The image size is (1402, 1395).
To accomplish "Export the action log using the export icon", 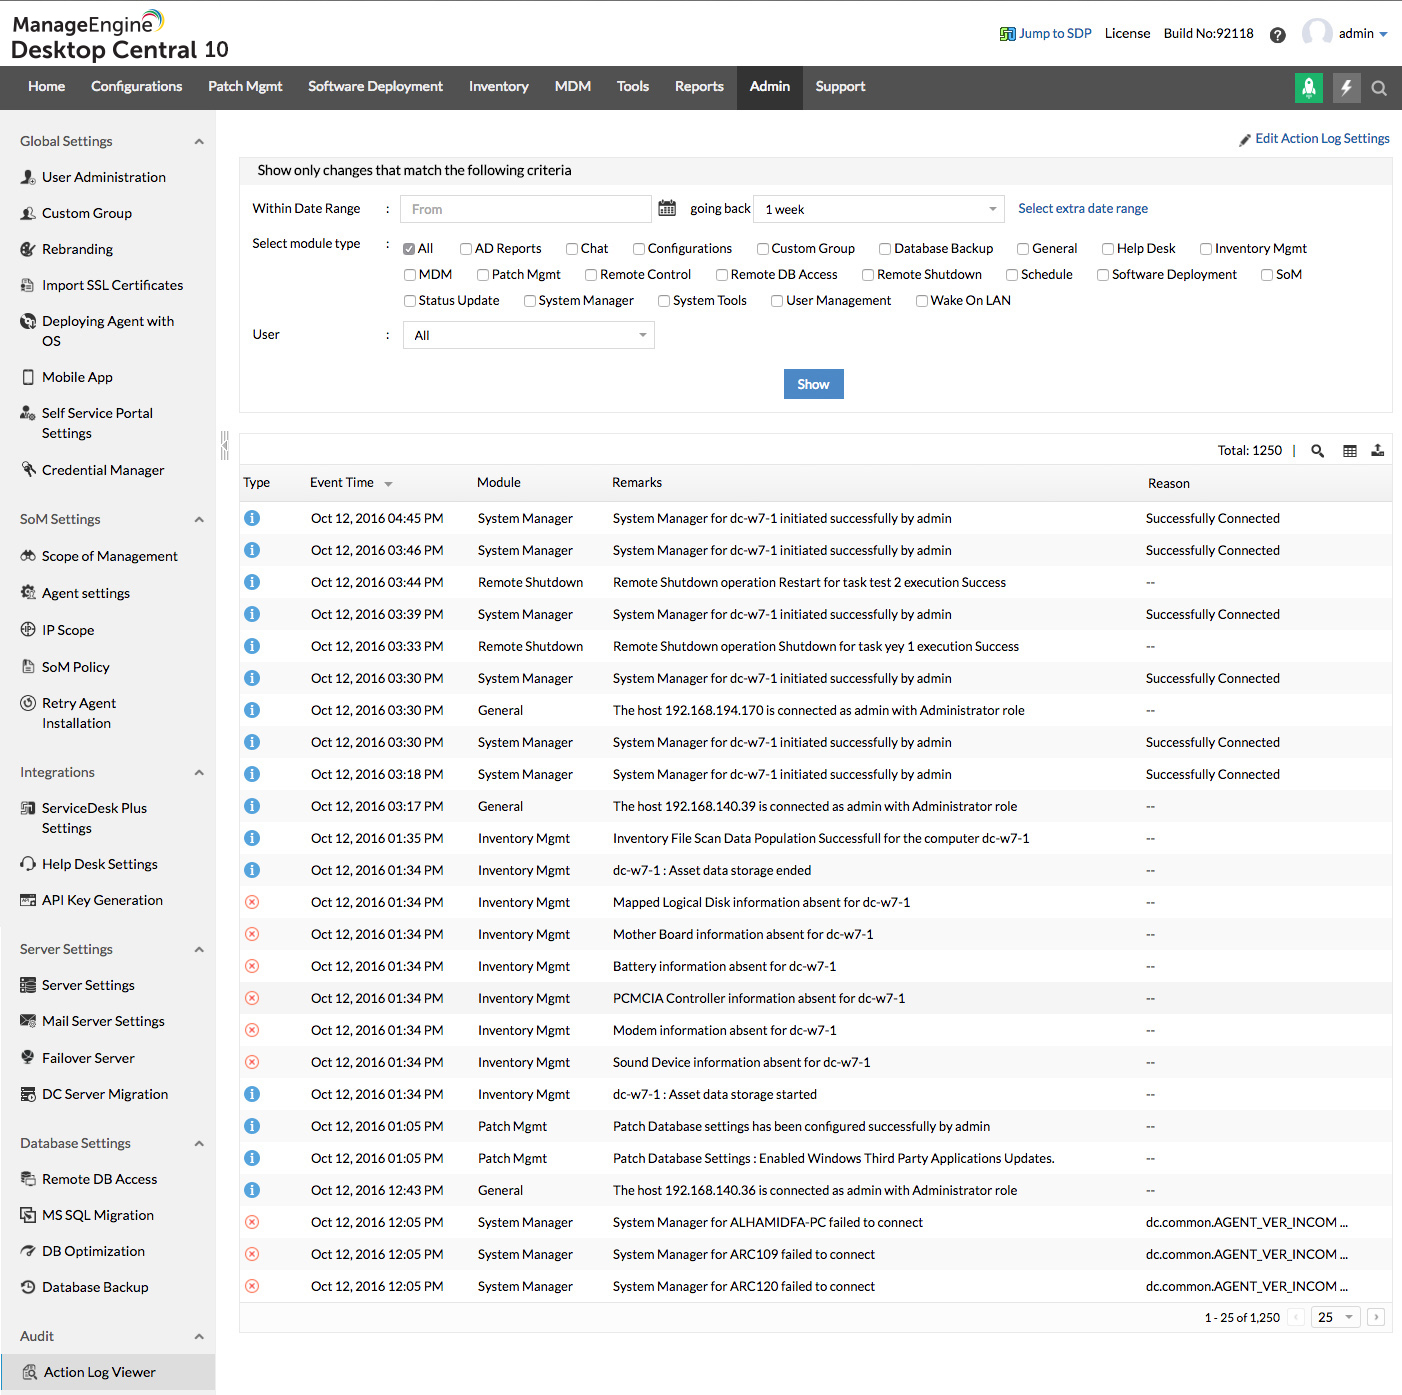I will tap(1378, 450).
